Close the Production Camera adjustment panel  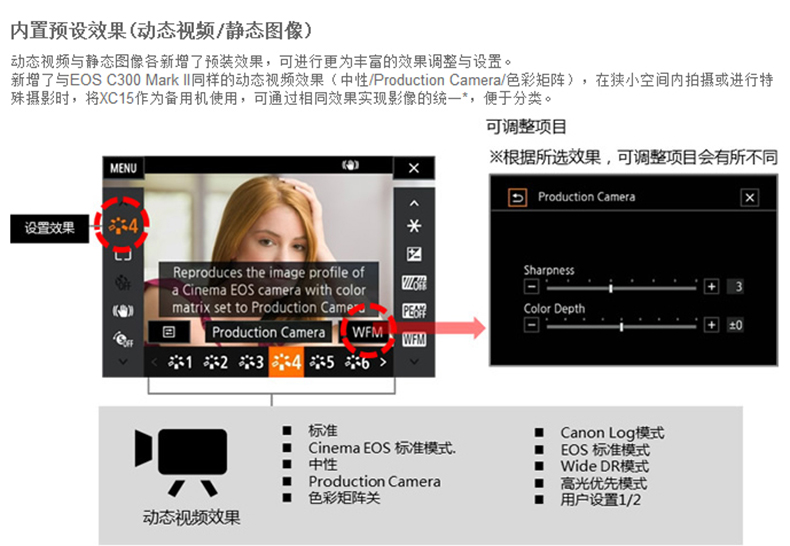pos(750,197)
